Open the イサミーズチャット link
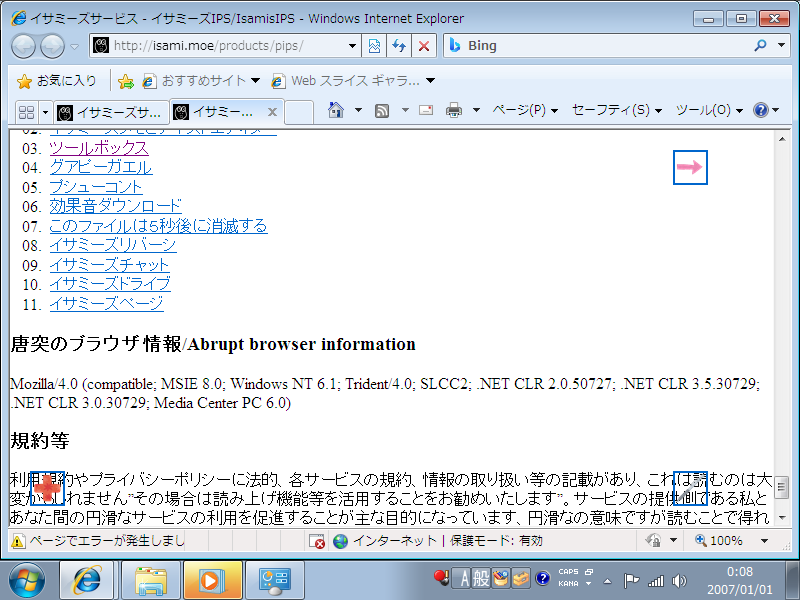This screenshot has width=800, height=600. (109, 265)
